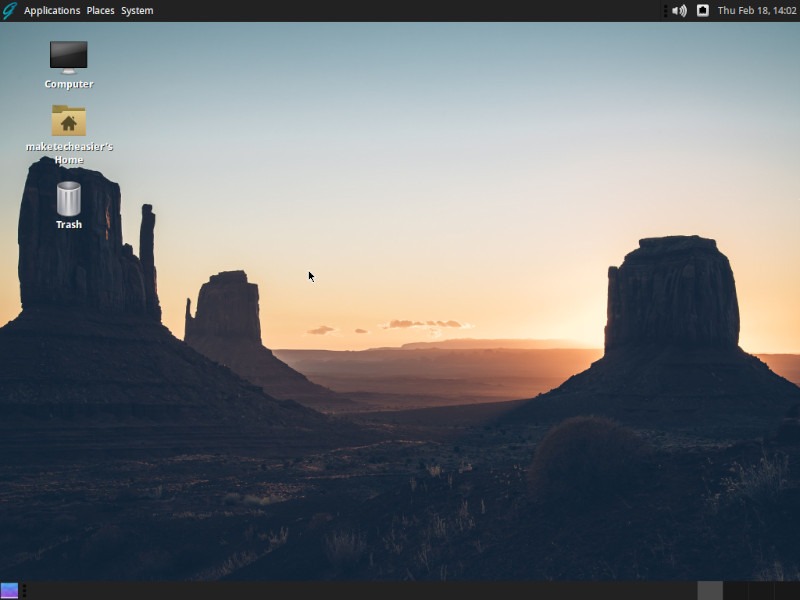
Task: Click the notification area grip handle
Action: tap(666, 10)
